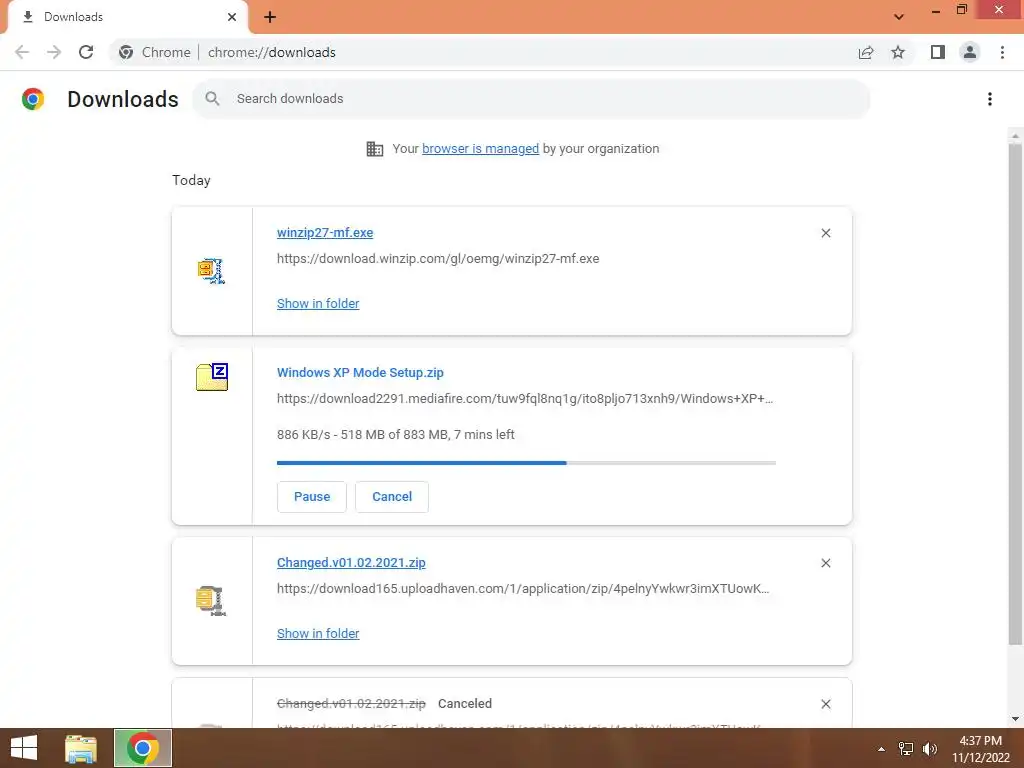Open the taskbar clock and date
The width and height of the screenshot is (1024, 768).
[x=980, y=749]
